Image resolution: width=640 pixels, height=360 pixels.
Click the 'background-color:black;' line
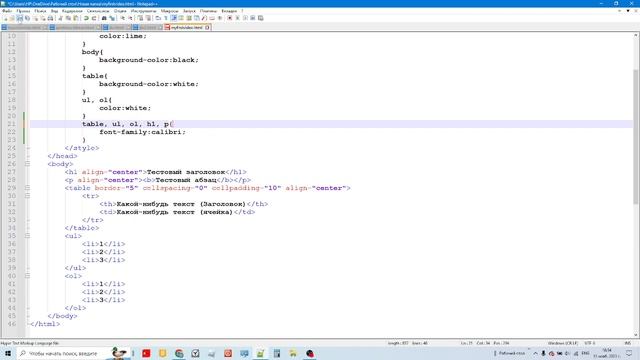tap(149, 60)
